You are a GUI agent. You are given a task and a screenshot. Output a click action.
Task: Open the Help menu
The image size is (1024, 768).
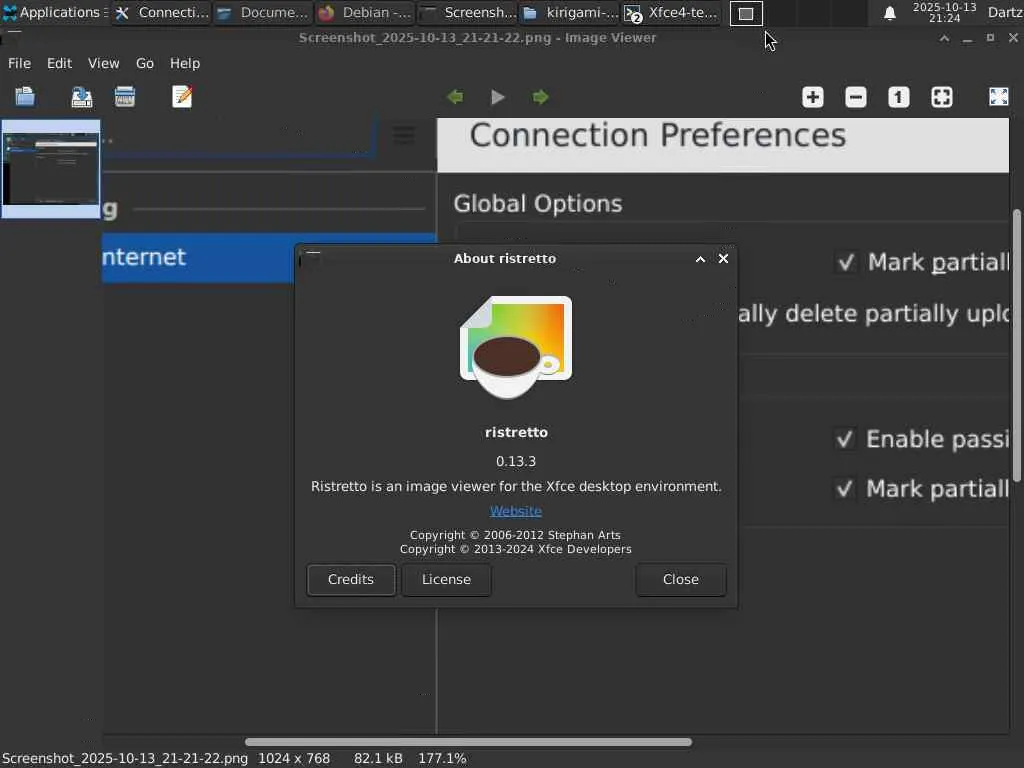(x=185, y=63)
